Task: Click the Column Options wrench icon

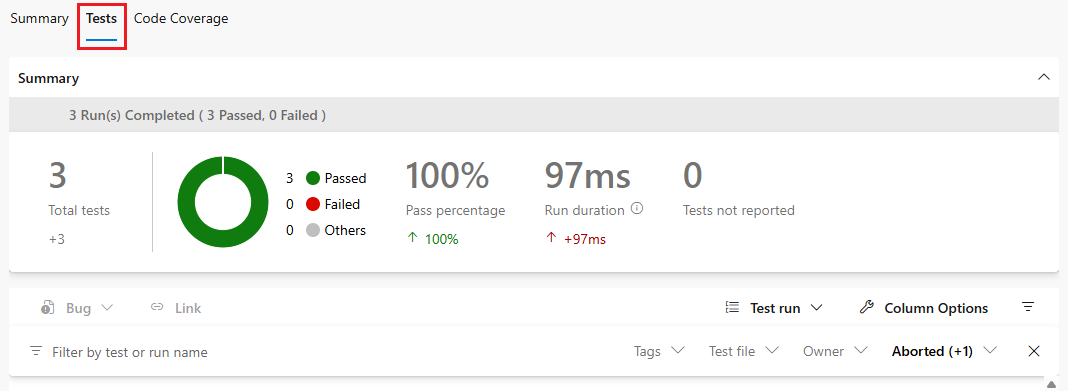Action: click(x=866, y=308)
